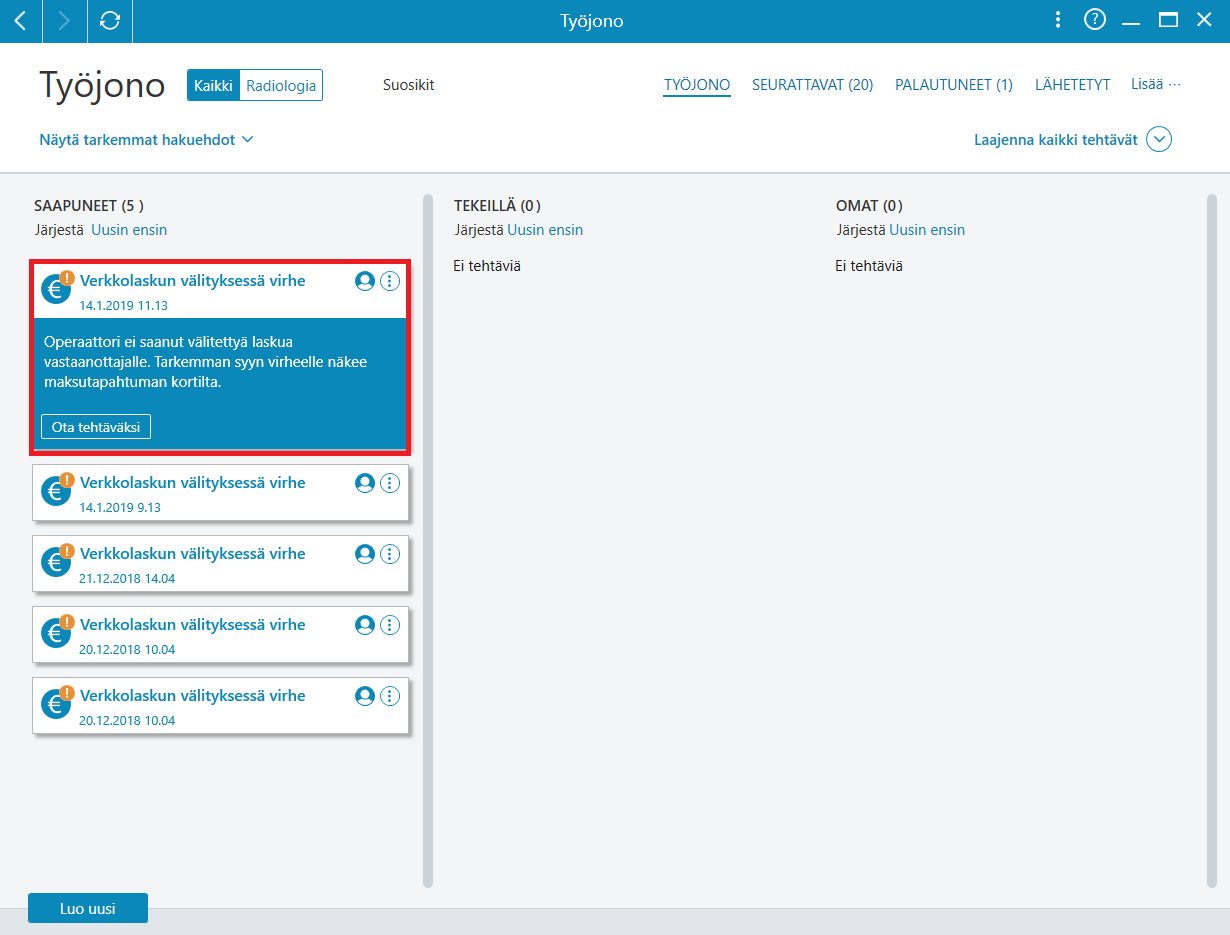Open the vertical dots menu in title bar

pos(1059,20)
